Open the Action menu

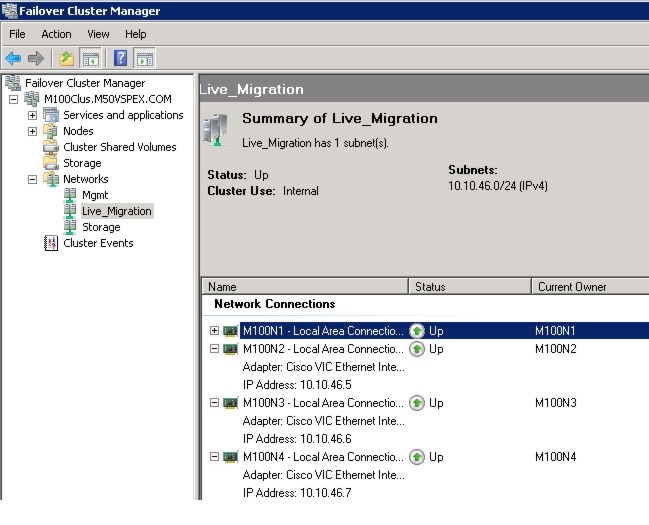click(x=56, y=34)
